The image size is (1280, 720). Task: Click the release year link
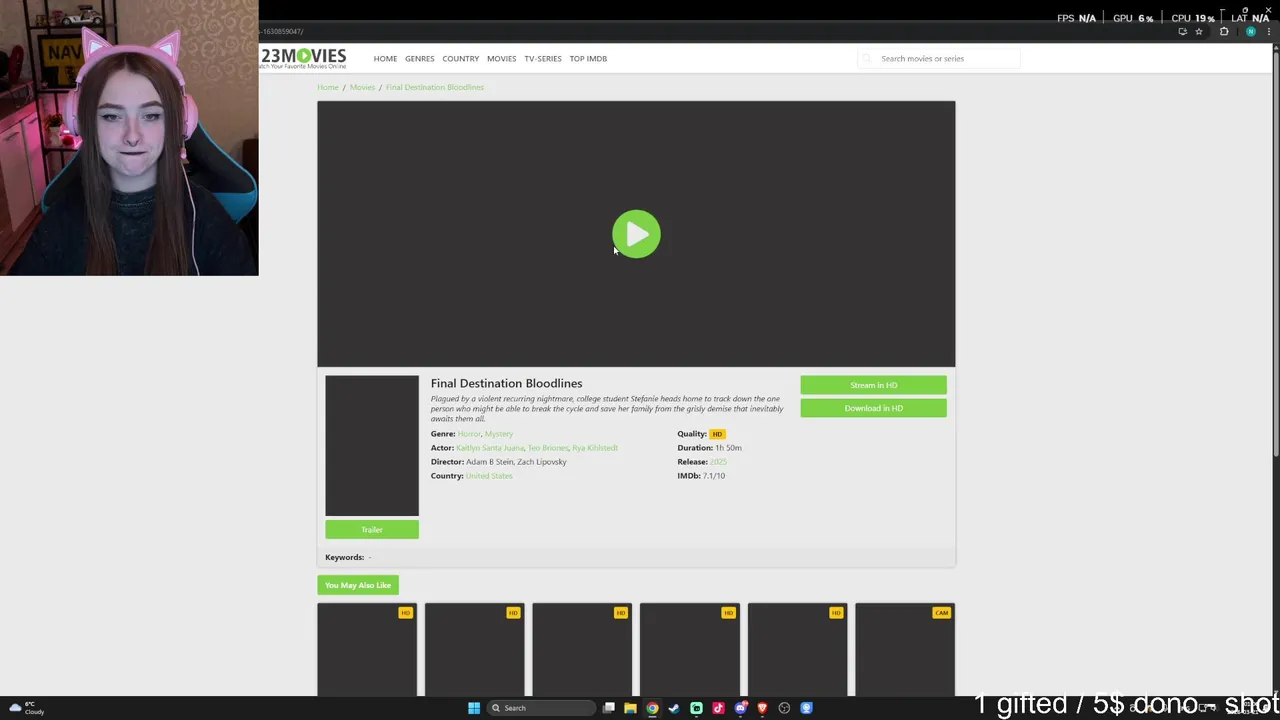click(x=718, y=462)
